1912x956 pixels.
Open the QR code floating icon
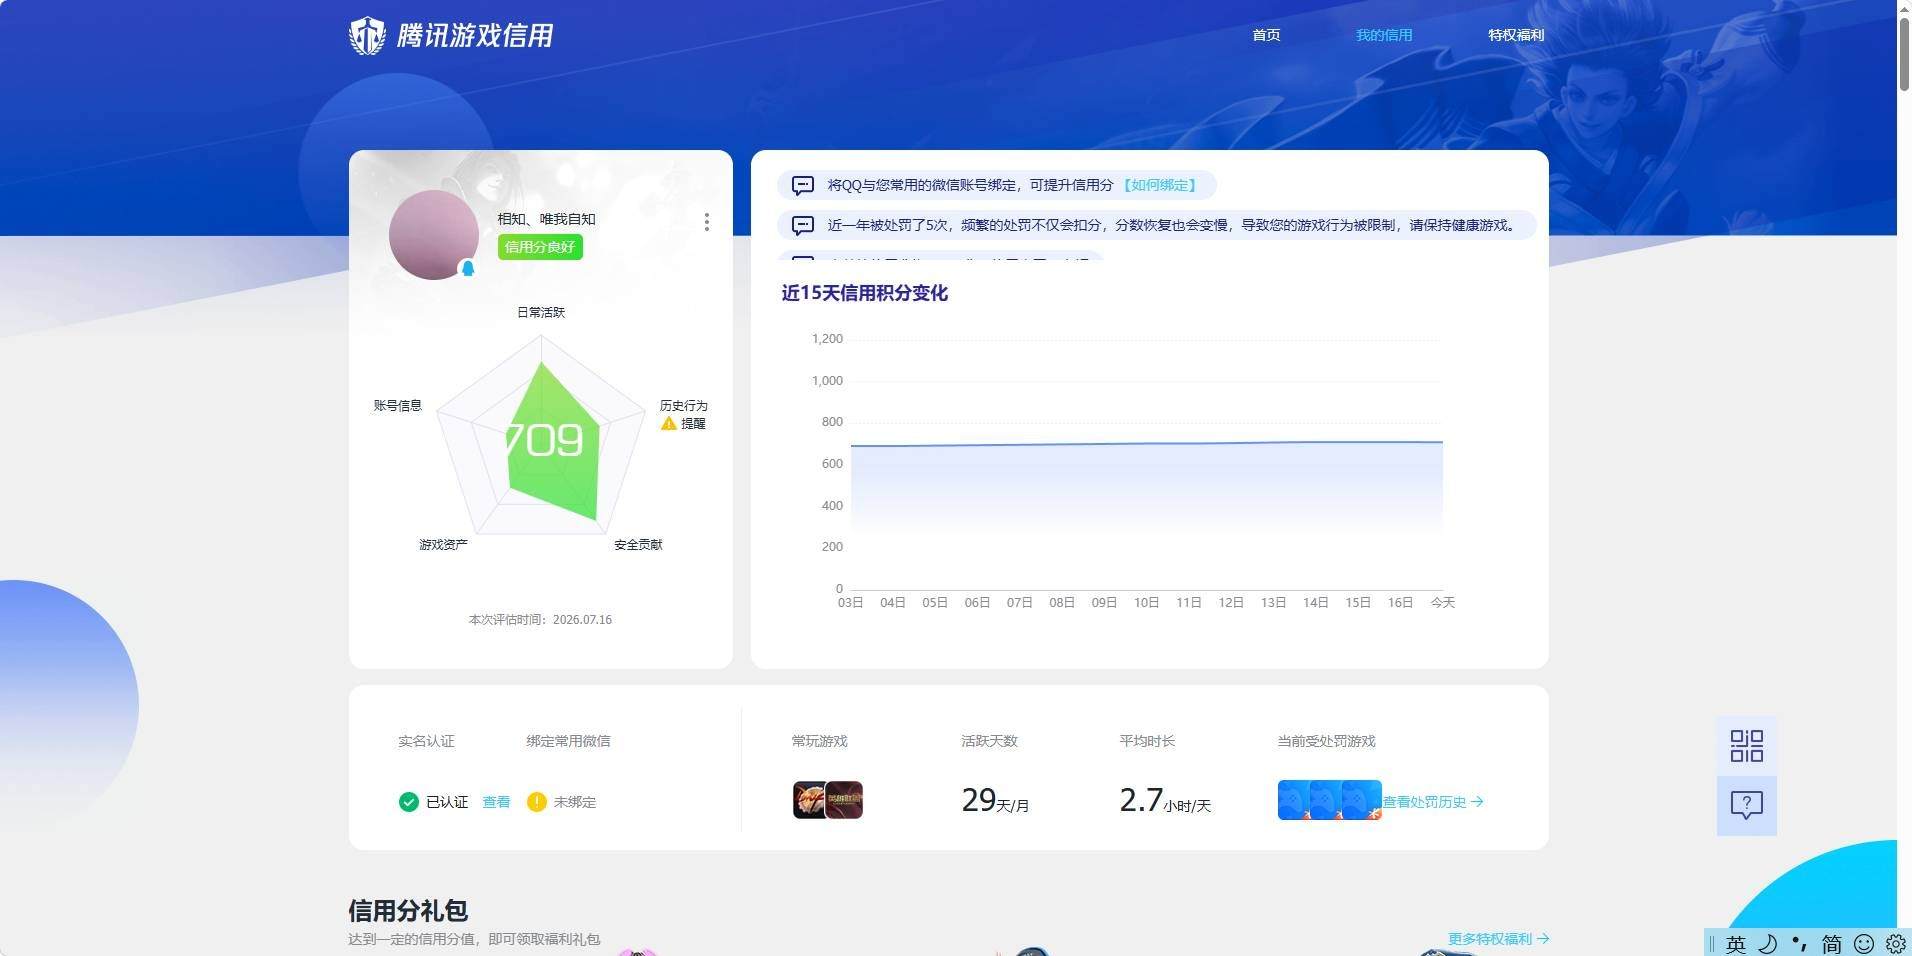[1746, 746]
